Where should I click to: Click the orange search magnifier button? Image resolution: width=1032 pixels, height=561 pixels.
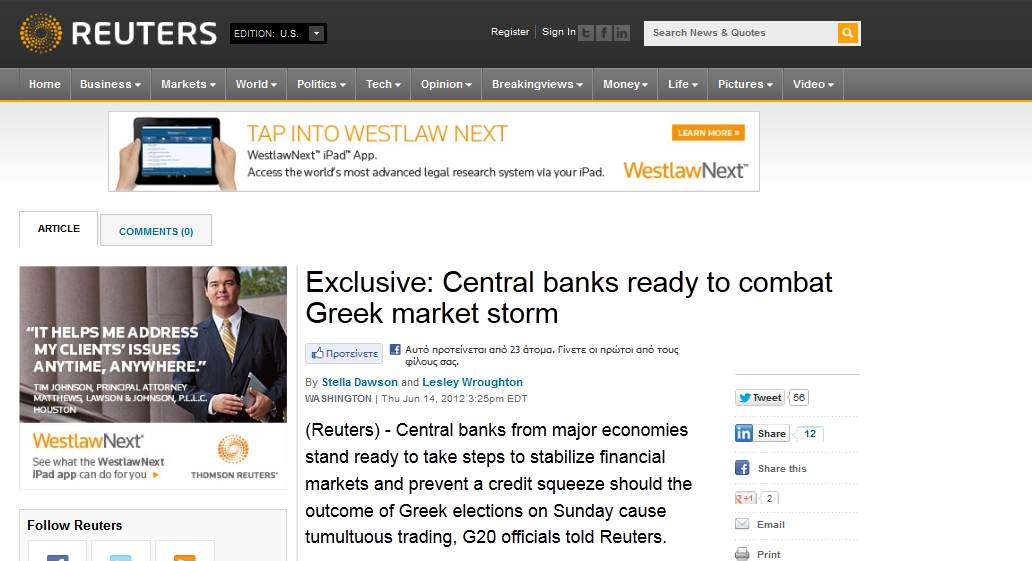point(848,33)
